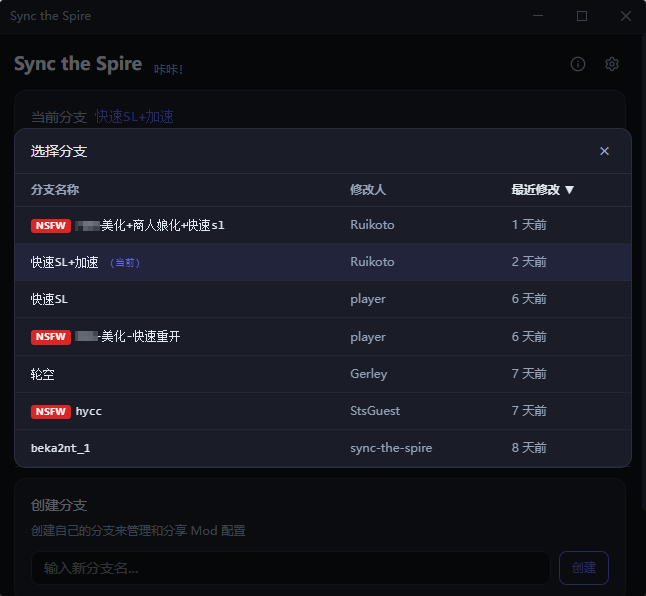The width and height of the screenshot is (646, 596).
Task: Click the 快速SL+加速 current branch link
Action: click(x=134, y=117)
